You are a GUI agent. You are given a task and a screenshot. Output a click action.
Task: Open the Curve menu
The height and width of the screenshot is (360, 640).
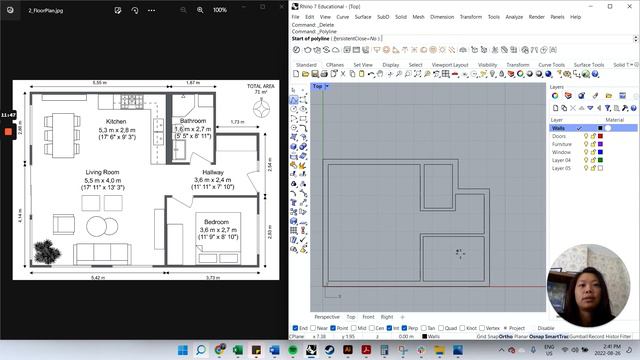(x=342, y=17)
